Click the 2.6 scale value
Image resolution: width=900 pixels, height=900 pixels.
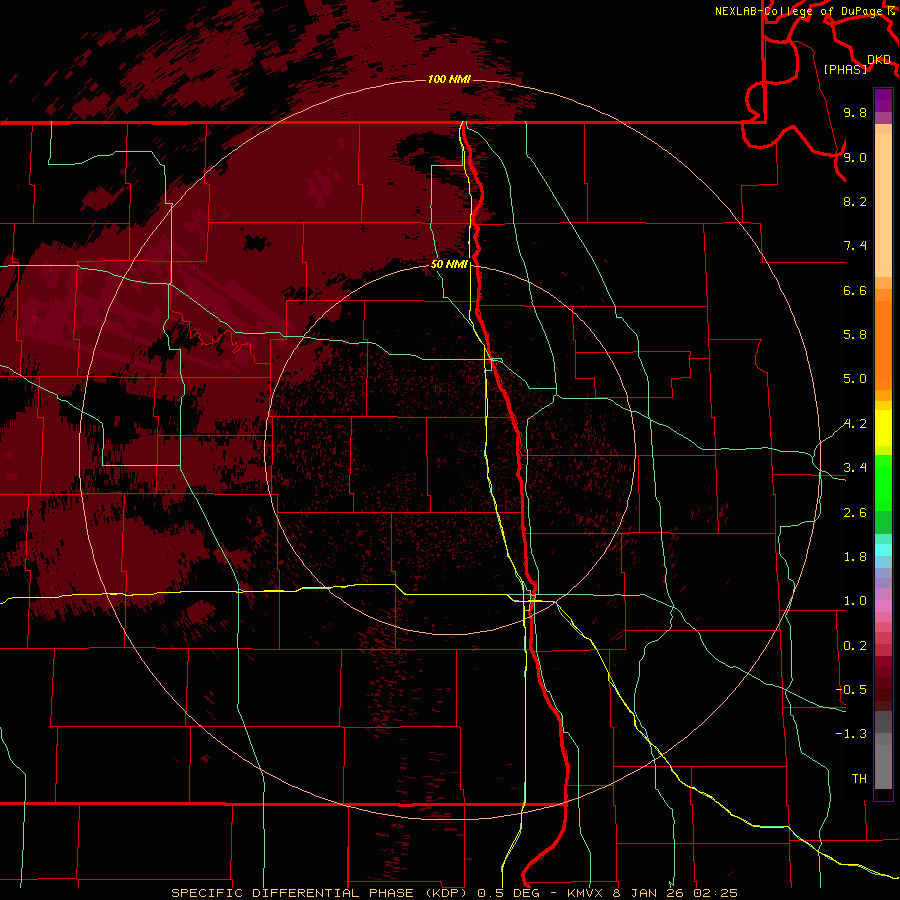tap(855, 513)
